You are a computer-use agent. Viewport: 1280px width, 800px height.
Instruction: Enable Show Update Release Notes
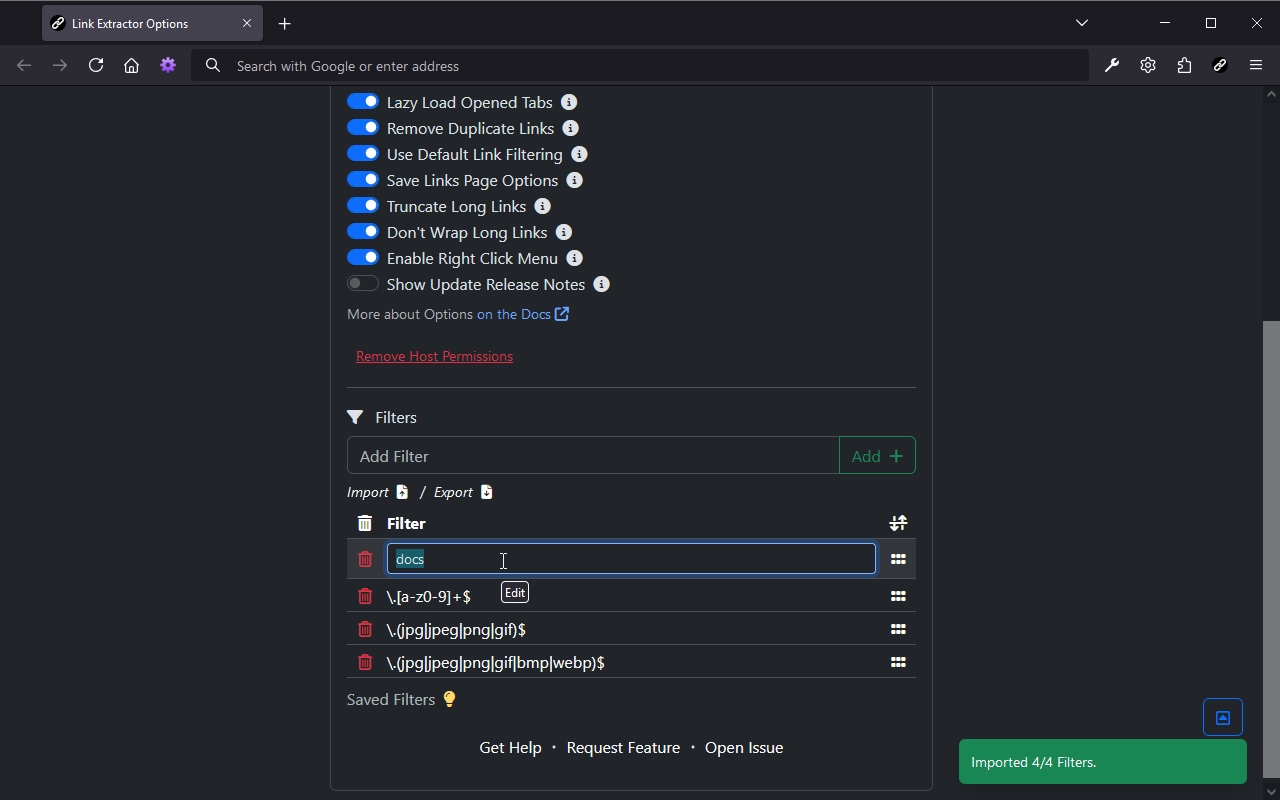363,283
